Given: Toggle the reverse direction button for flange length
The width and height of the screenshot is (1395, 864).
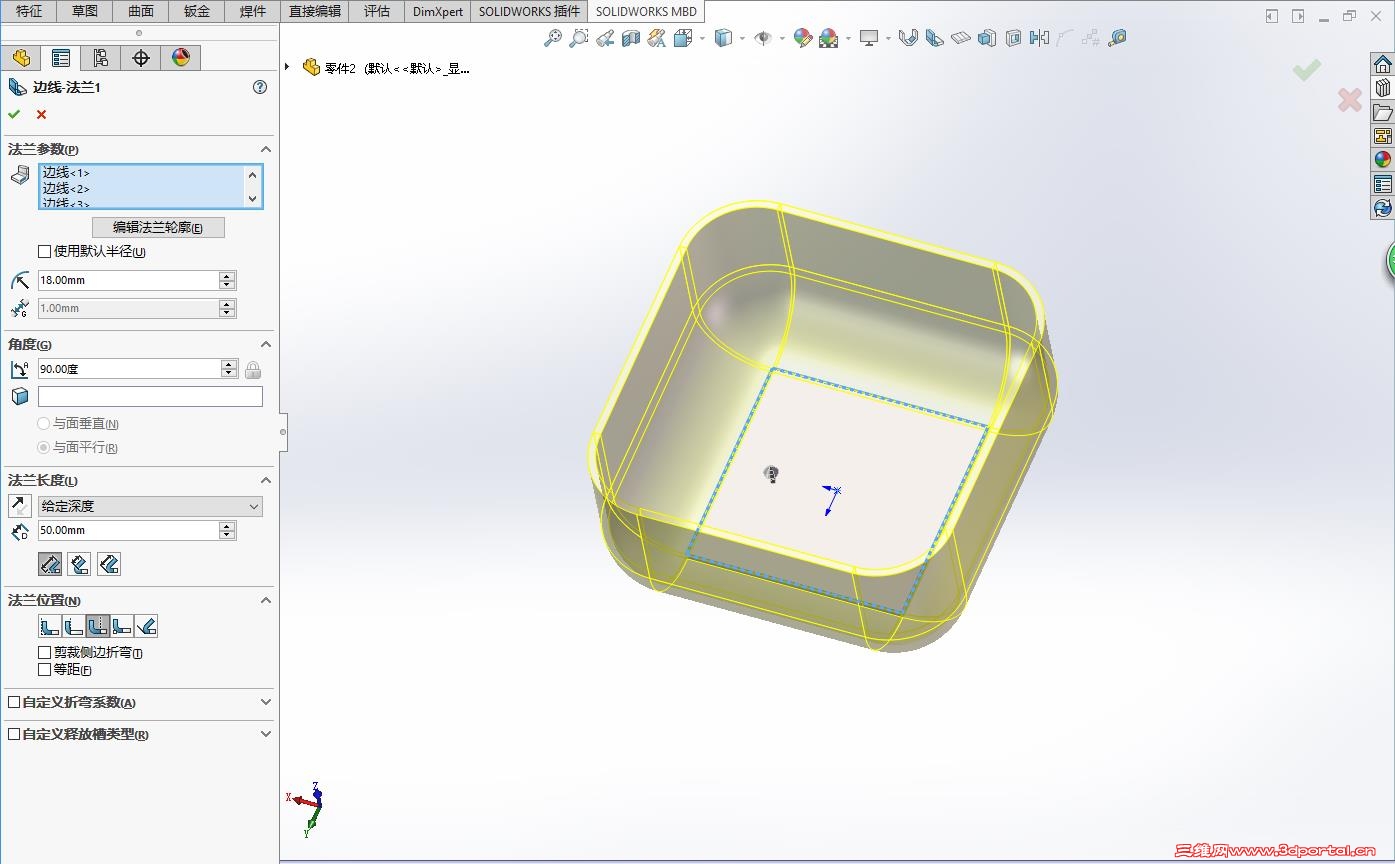Looking at the screenshot, I should point(20,506).
